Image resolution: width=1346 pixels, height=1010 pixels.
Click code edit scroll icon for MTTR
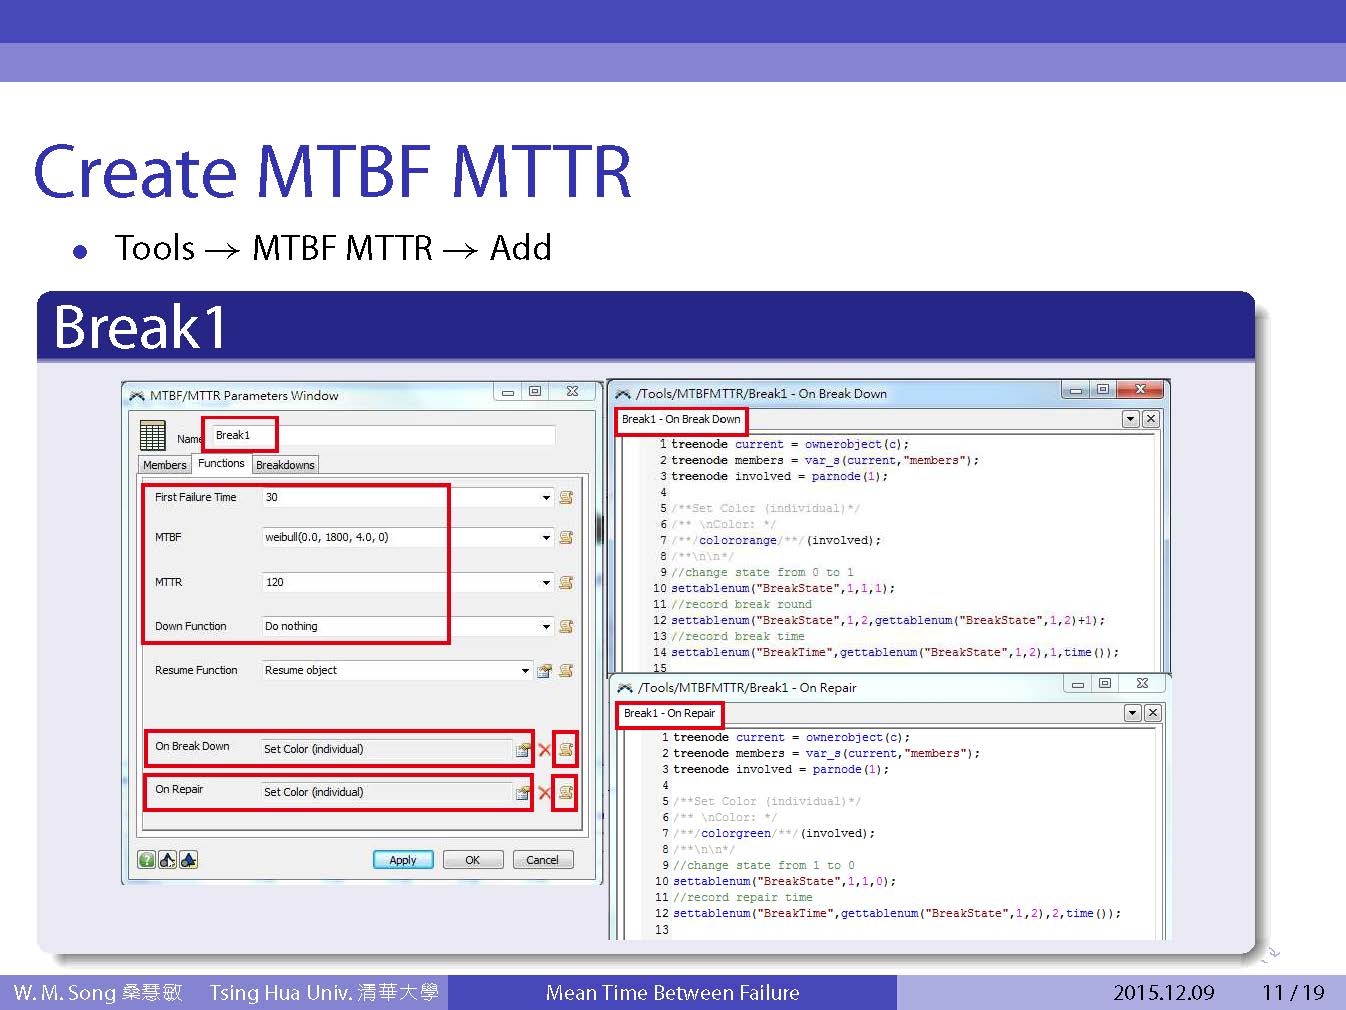566,582
